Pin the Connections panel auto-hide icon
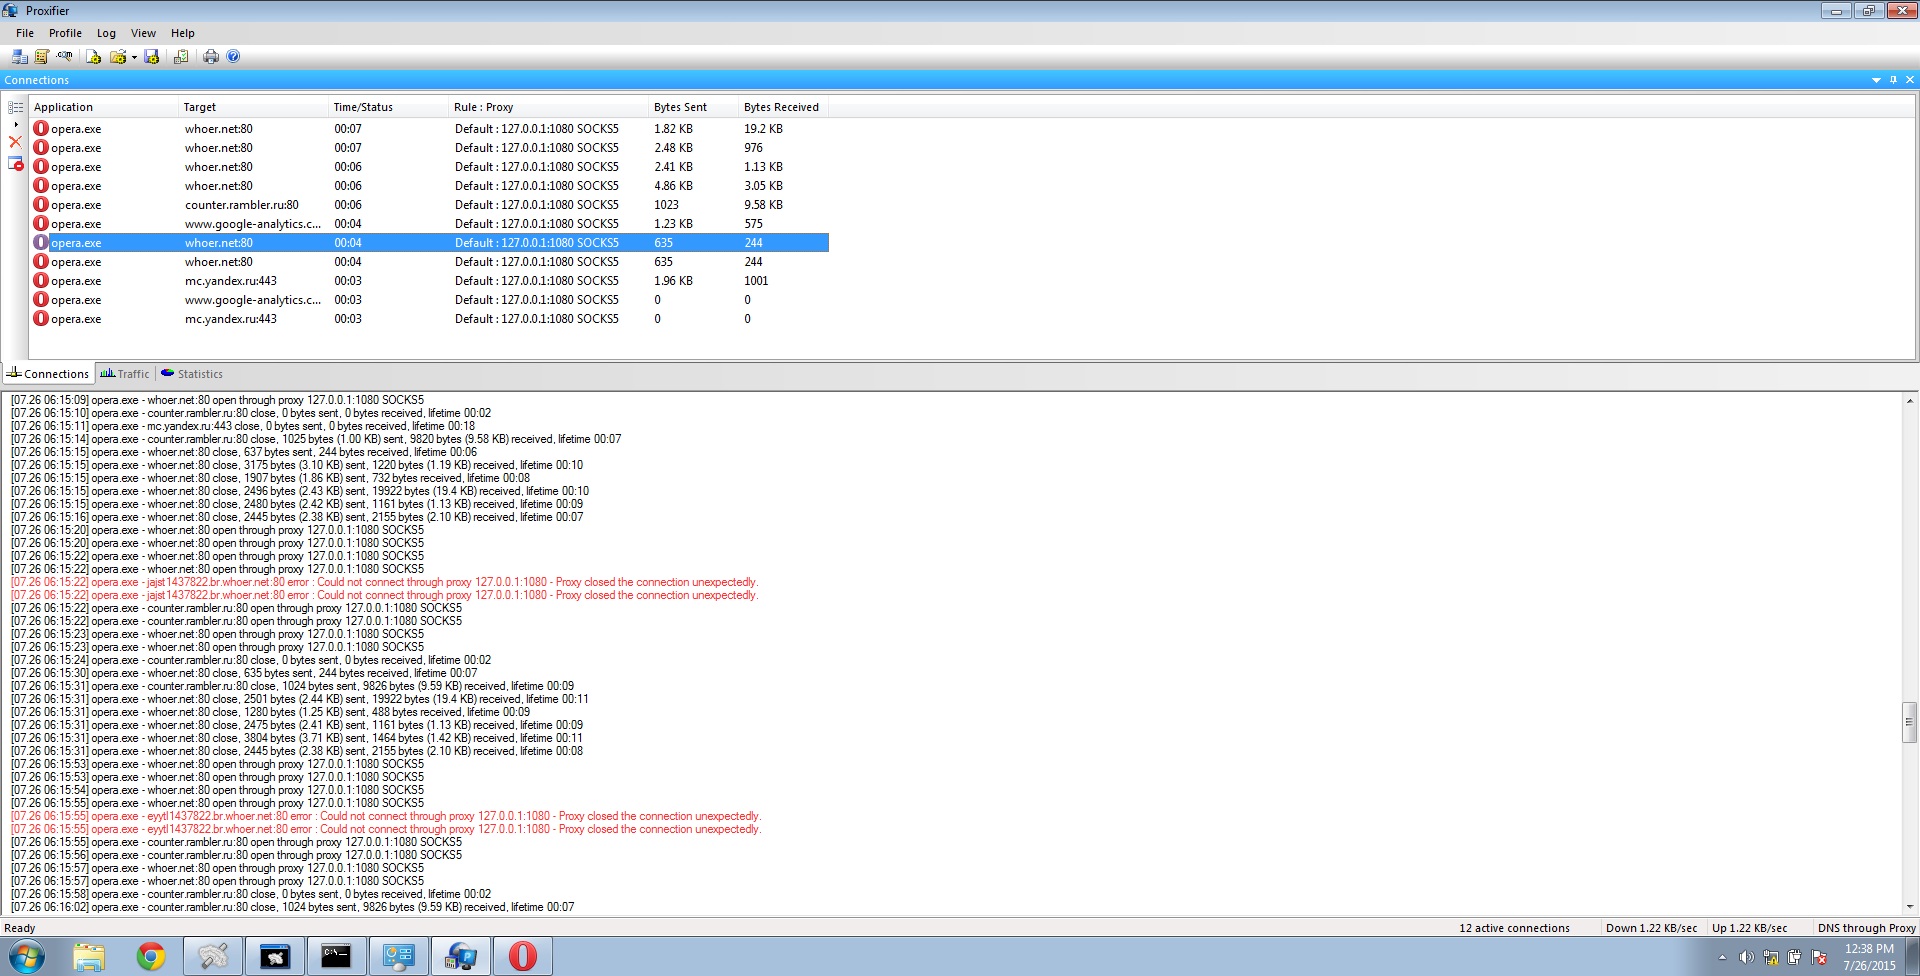Screen dimensions: 1920x976 [1893, 80]
